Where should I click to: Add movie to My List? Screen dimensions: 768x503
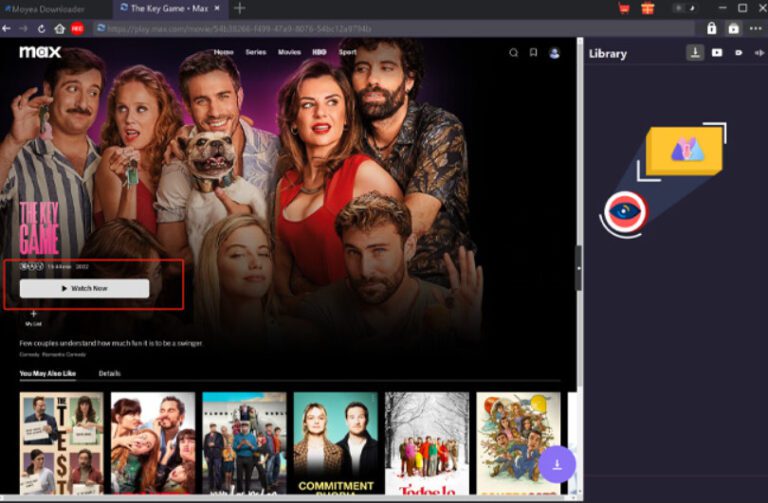coord(34,315)
